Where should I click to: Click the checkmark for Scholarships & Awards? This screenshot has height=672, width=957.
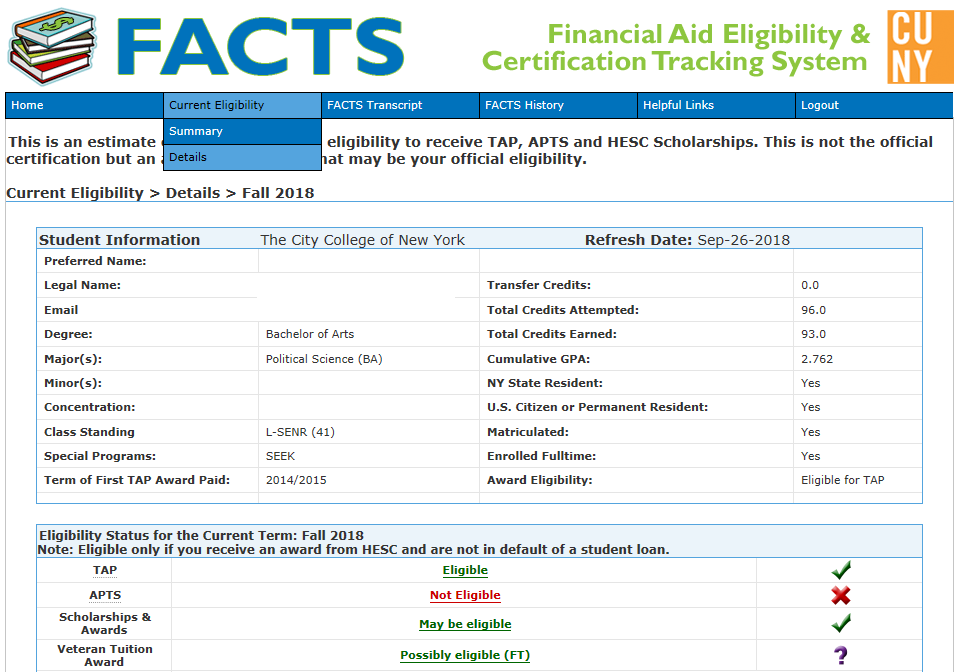point(840,623)
